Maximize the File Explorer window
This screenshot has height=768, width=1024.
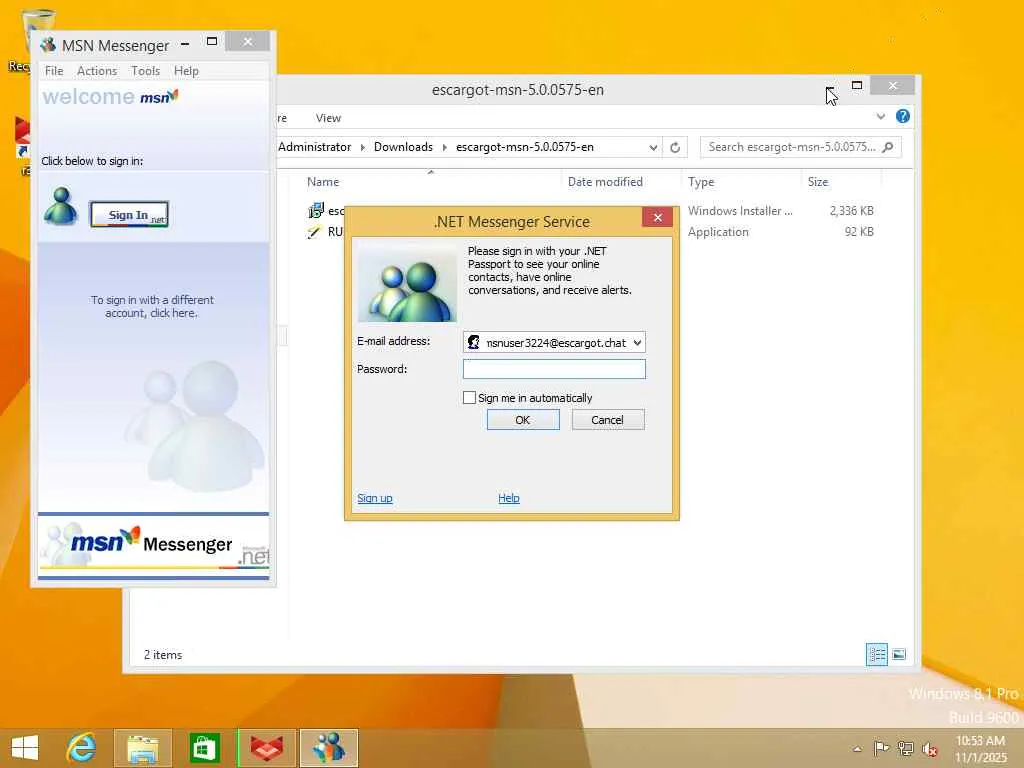point(857,85)
